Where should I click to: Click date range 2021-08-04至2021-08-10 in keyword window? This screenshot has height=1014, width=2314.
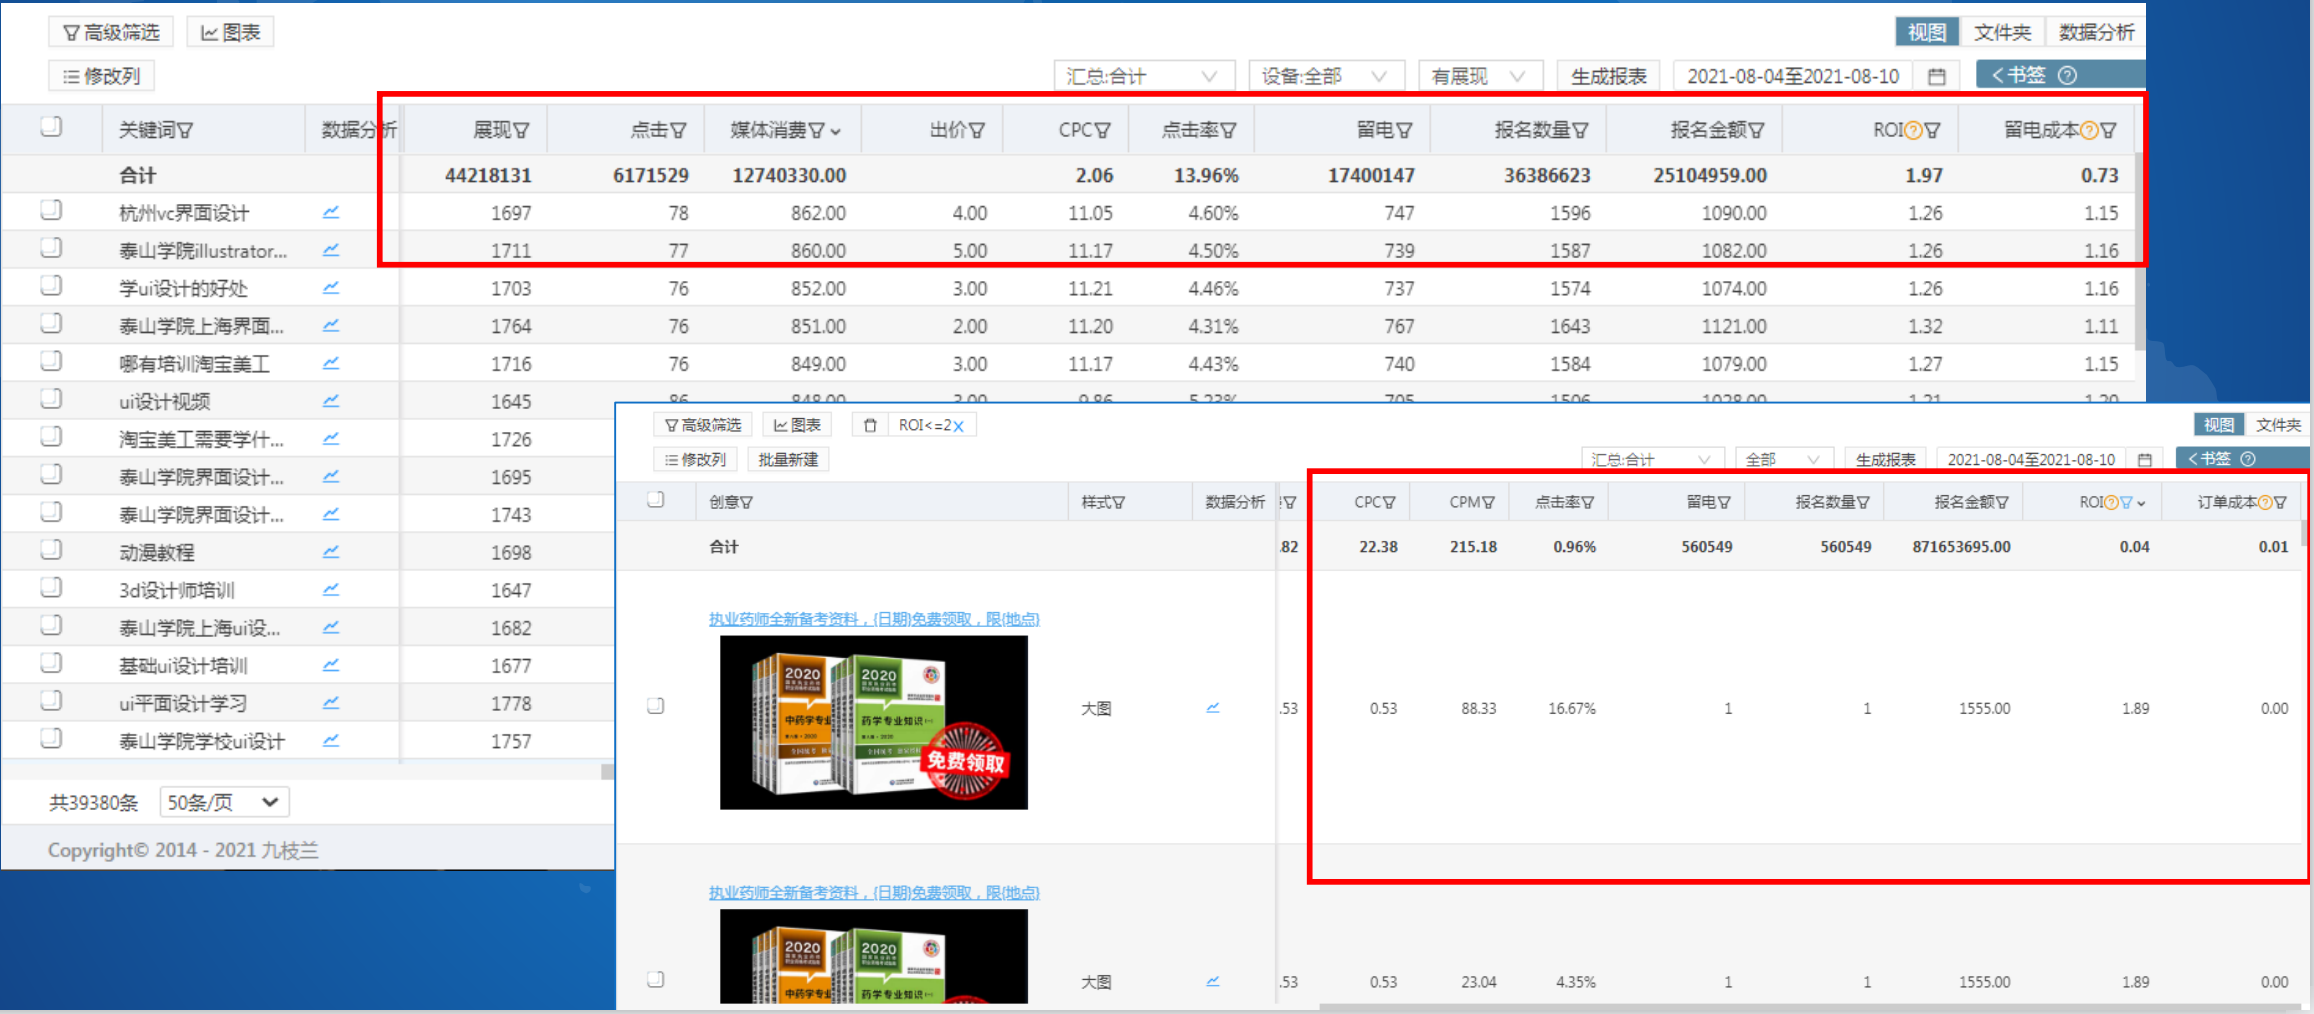(1793, 76)
